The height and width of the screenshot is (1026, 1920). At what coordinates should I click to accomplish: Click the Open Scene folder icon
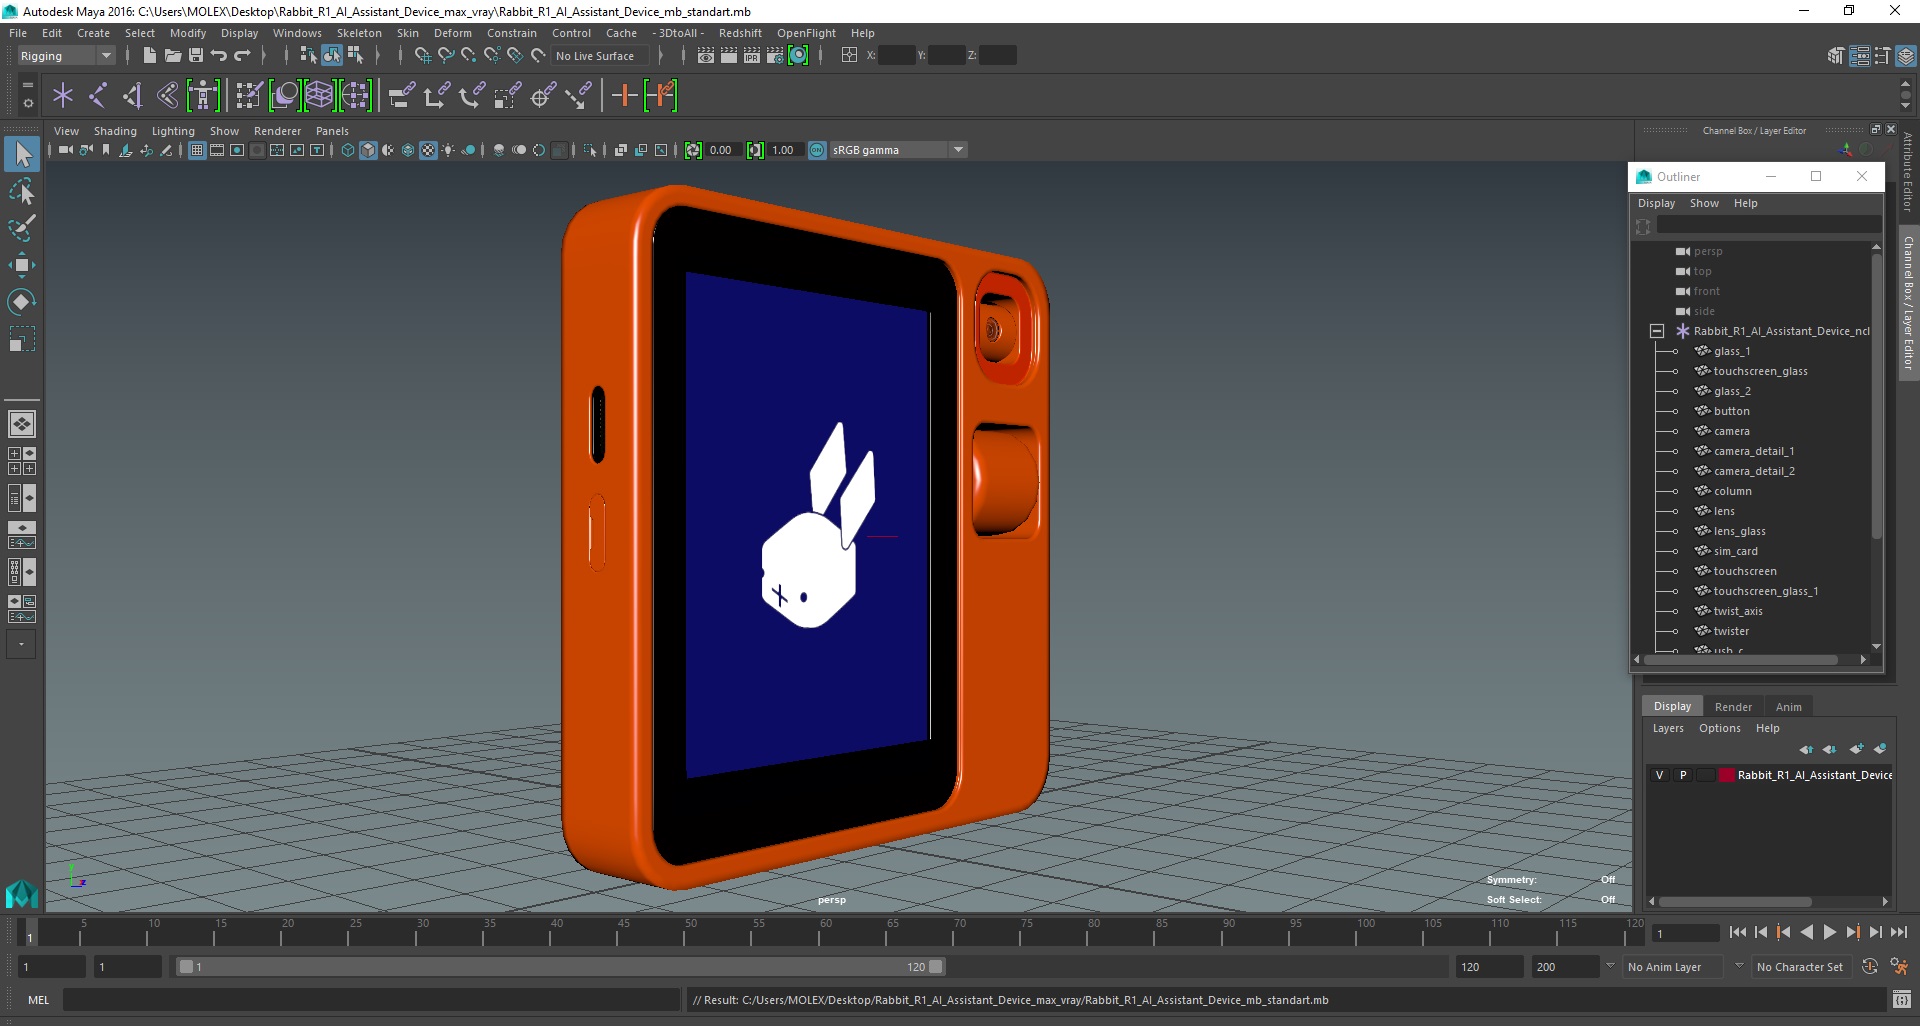[x=172, y=56]
